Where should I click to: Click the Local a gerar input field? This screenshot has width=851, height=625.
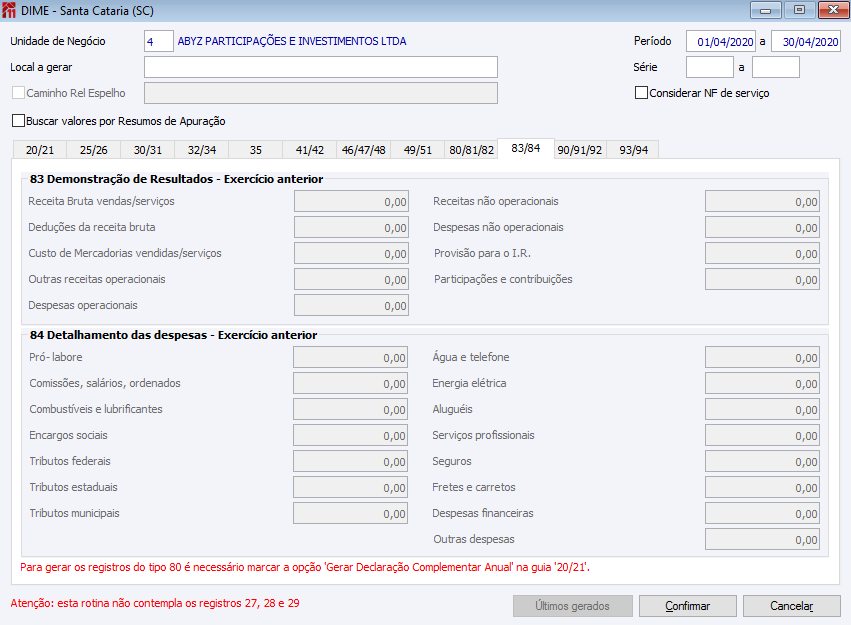pos(321,67)
